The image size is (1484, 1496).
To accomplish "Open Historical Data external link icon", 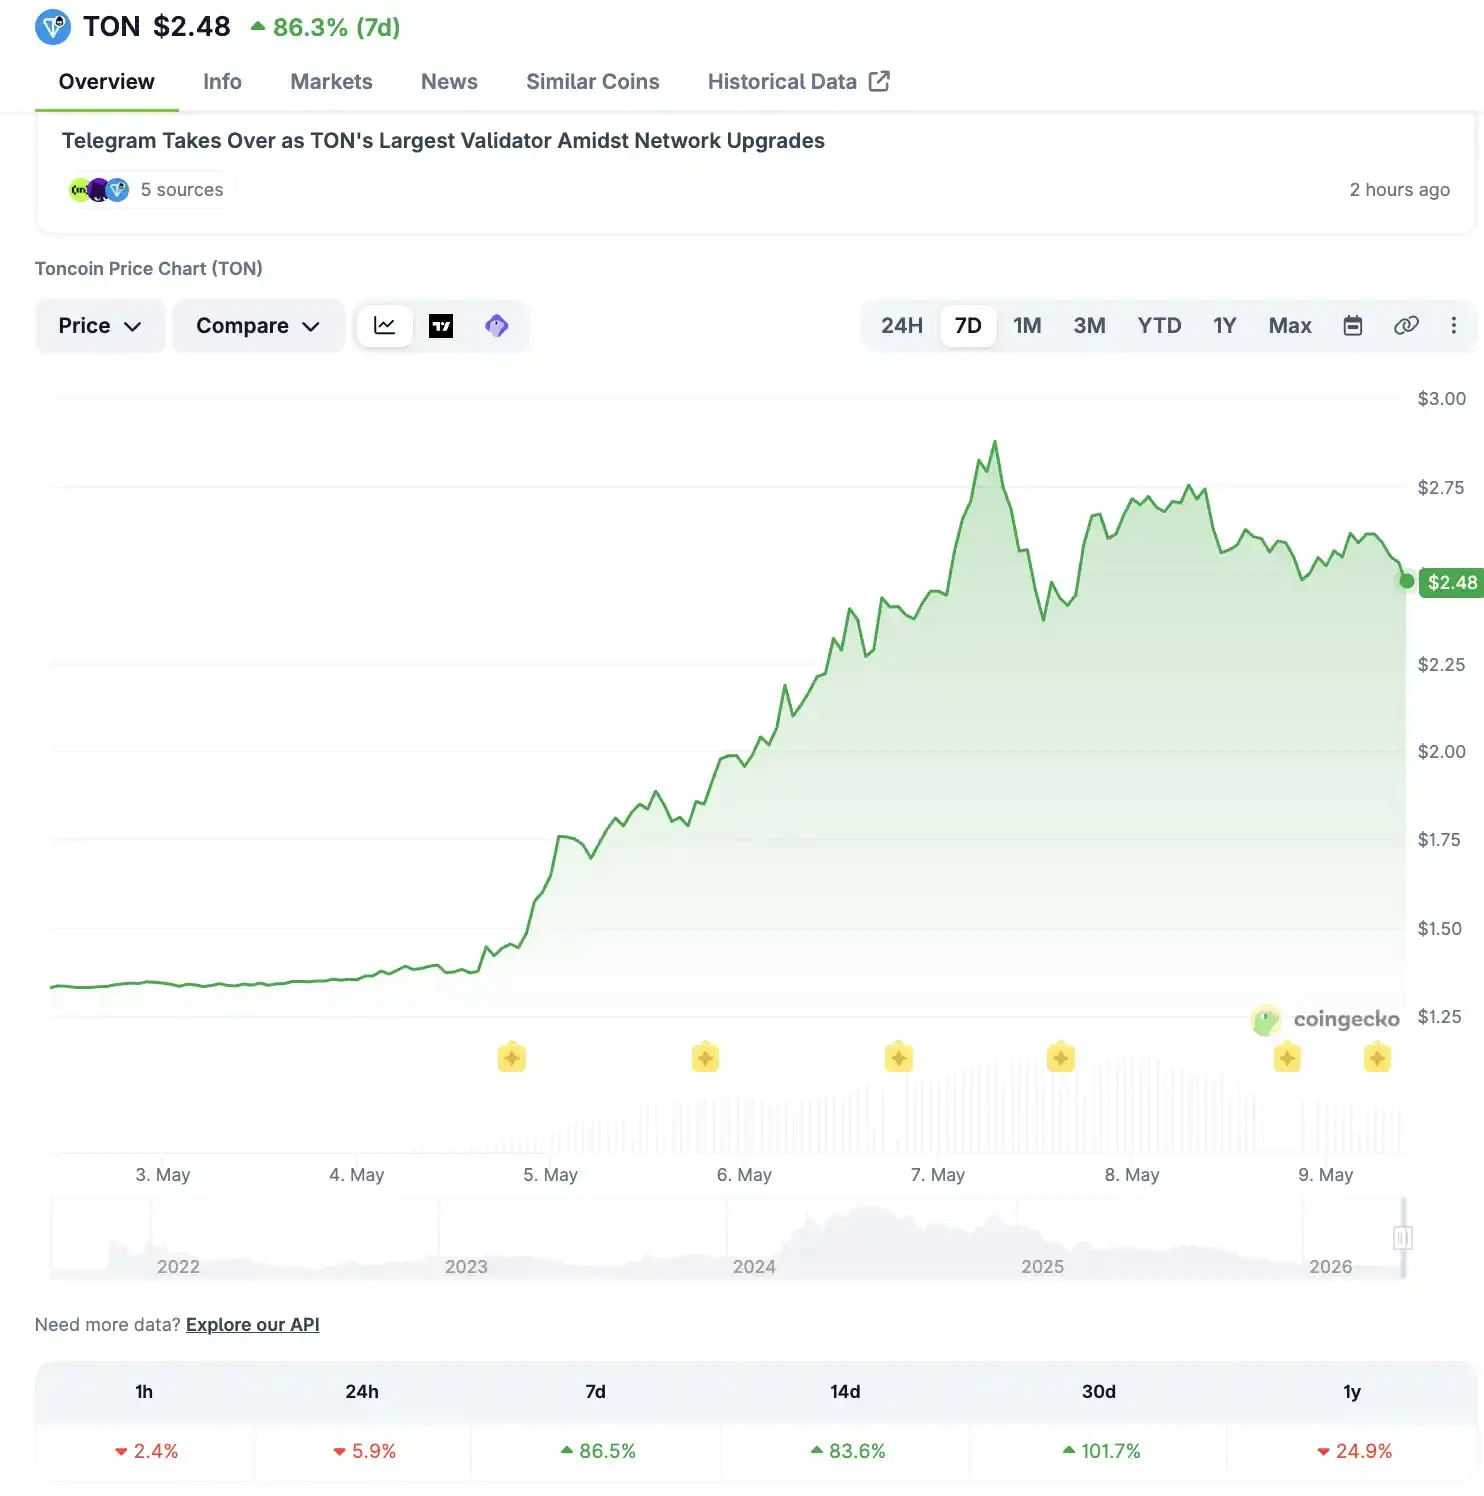I will tap(879, 81).
